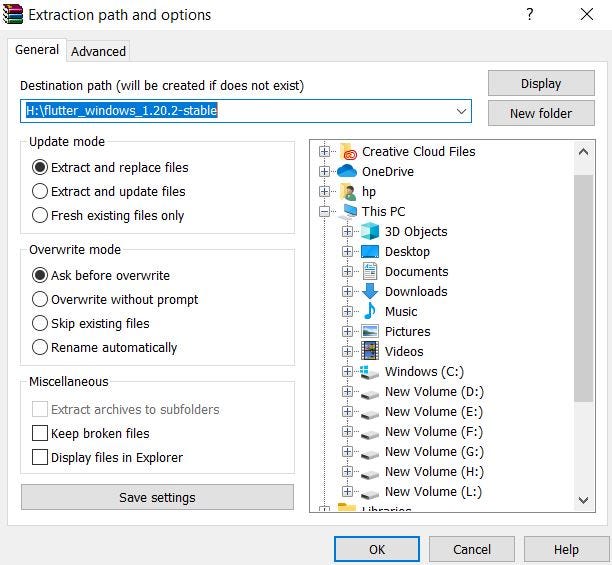Screen dimensions: 612x565
Task: Click the Save settings button
Action: [x=157, y=497]
